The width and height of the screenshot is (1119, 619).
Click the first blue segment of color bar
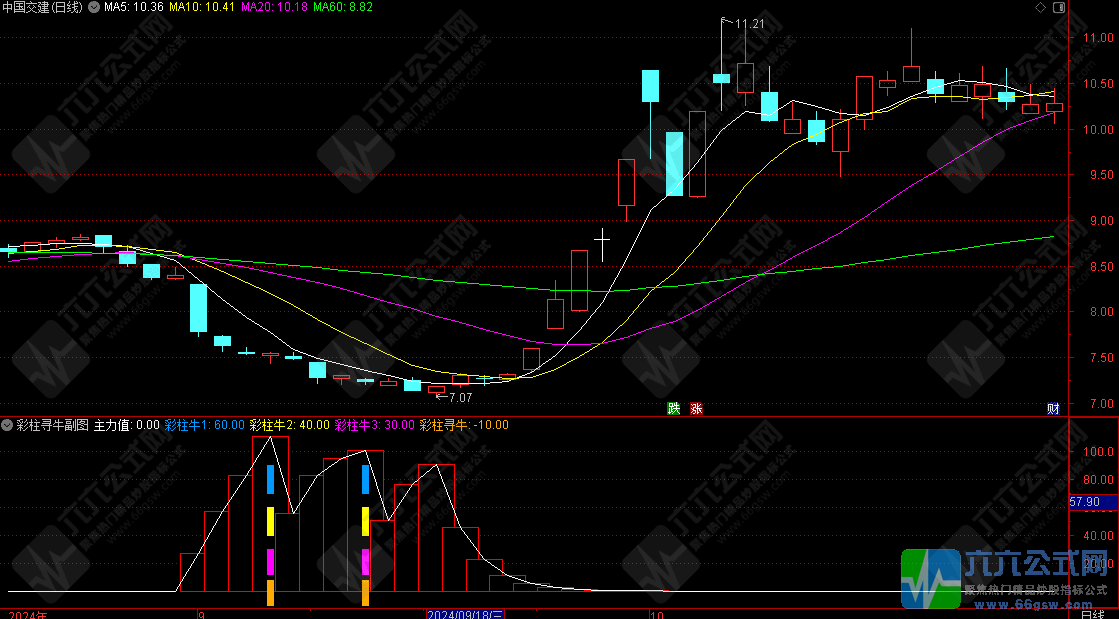click(270, 479)
